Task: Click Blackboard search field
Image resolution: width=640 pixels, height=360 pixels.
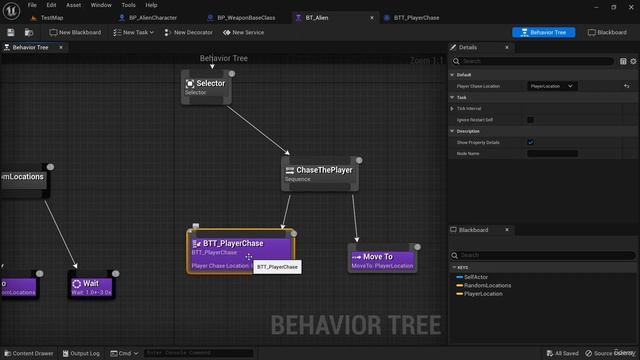Action: pos(543,256)
